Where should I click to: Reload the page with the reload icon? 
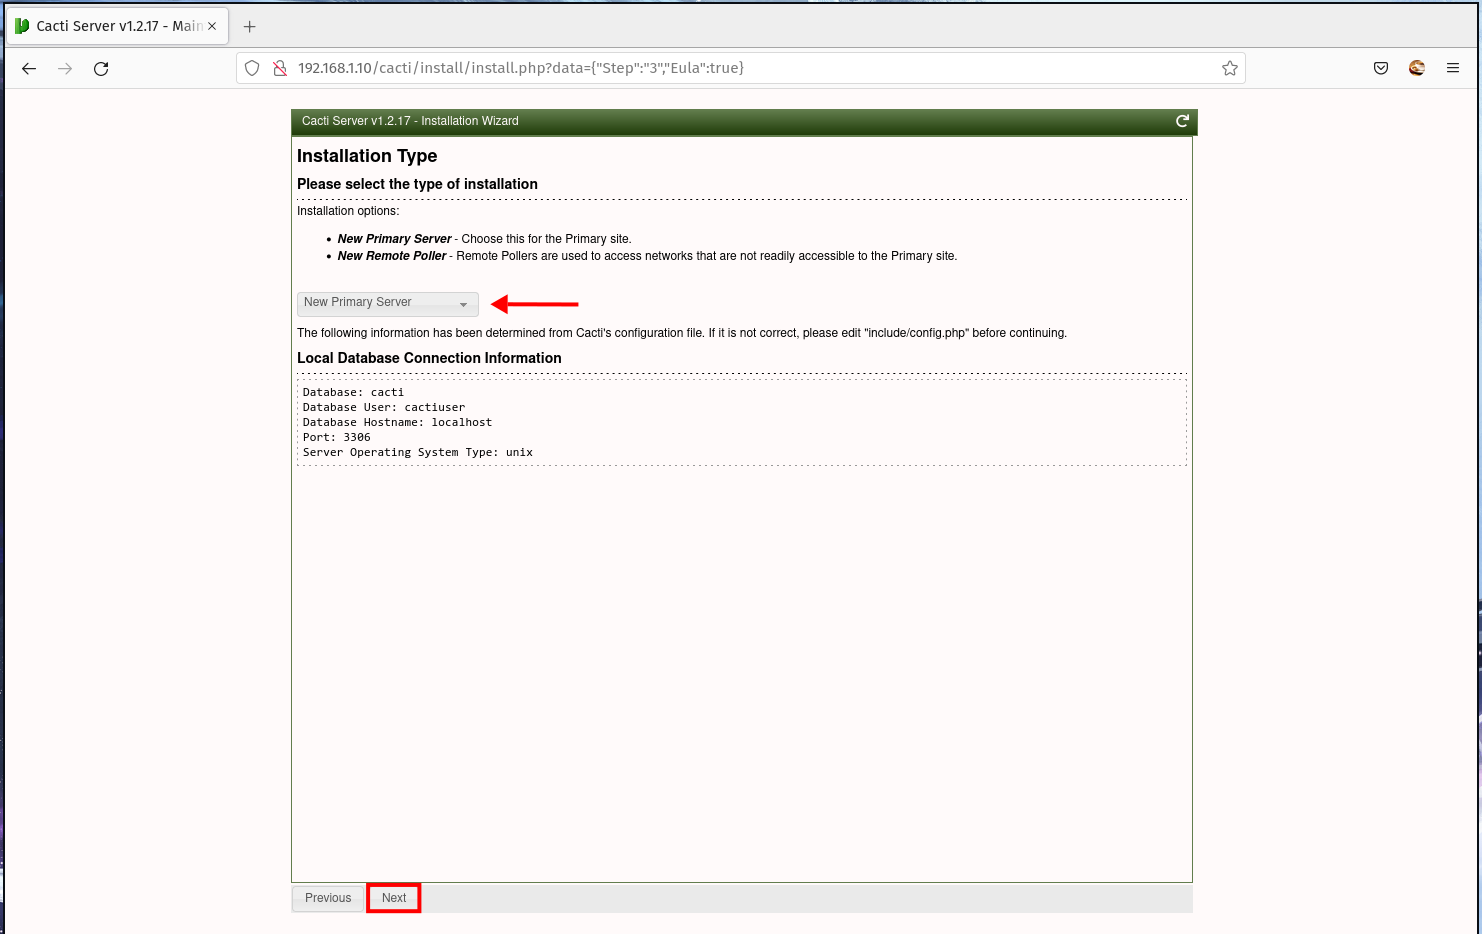100,69
